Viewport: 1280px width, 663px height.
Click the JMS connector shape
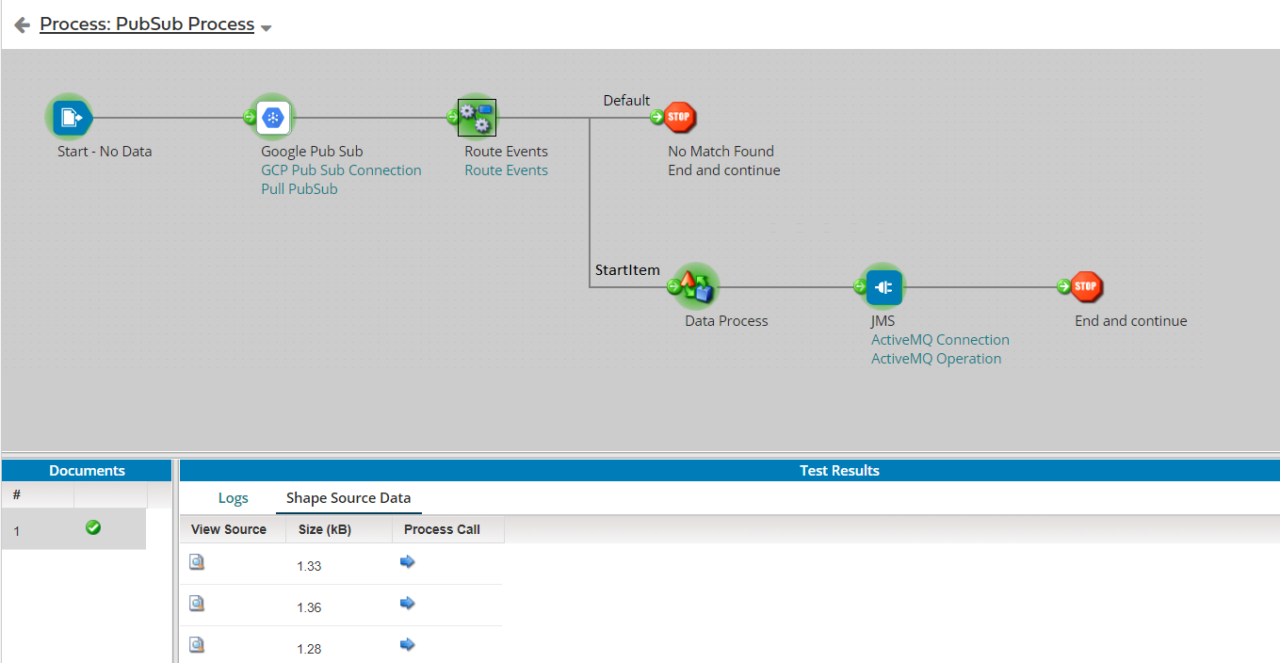pyautogui.click(x=883, y=286)
